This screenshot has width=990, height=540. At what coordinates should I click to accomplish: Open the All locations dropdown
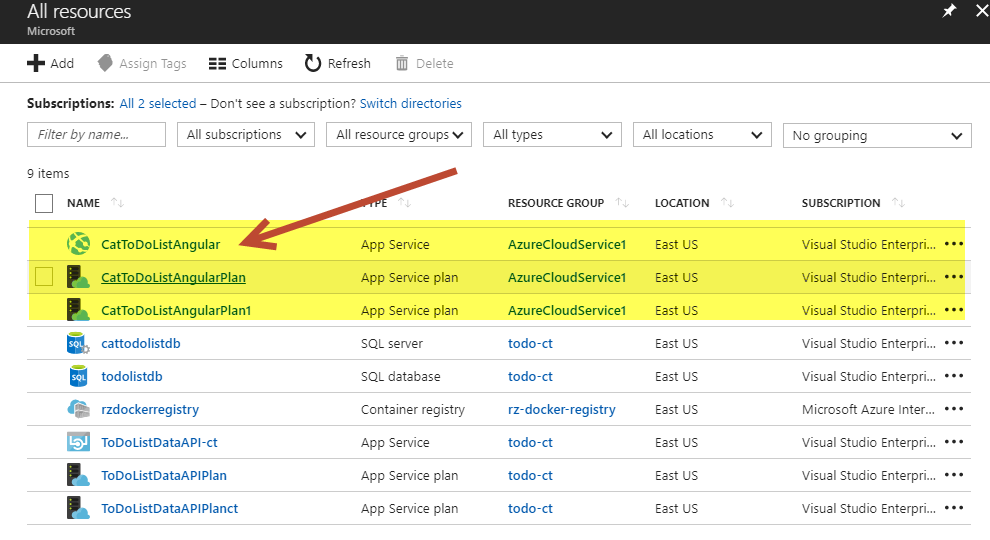click(702, 135)
